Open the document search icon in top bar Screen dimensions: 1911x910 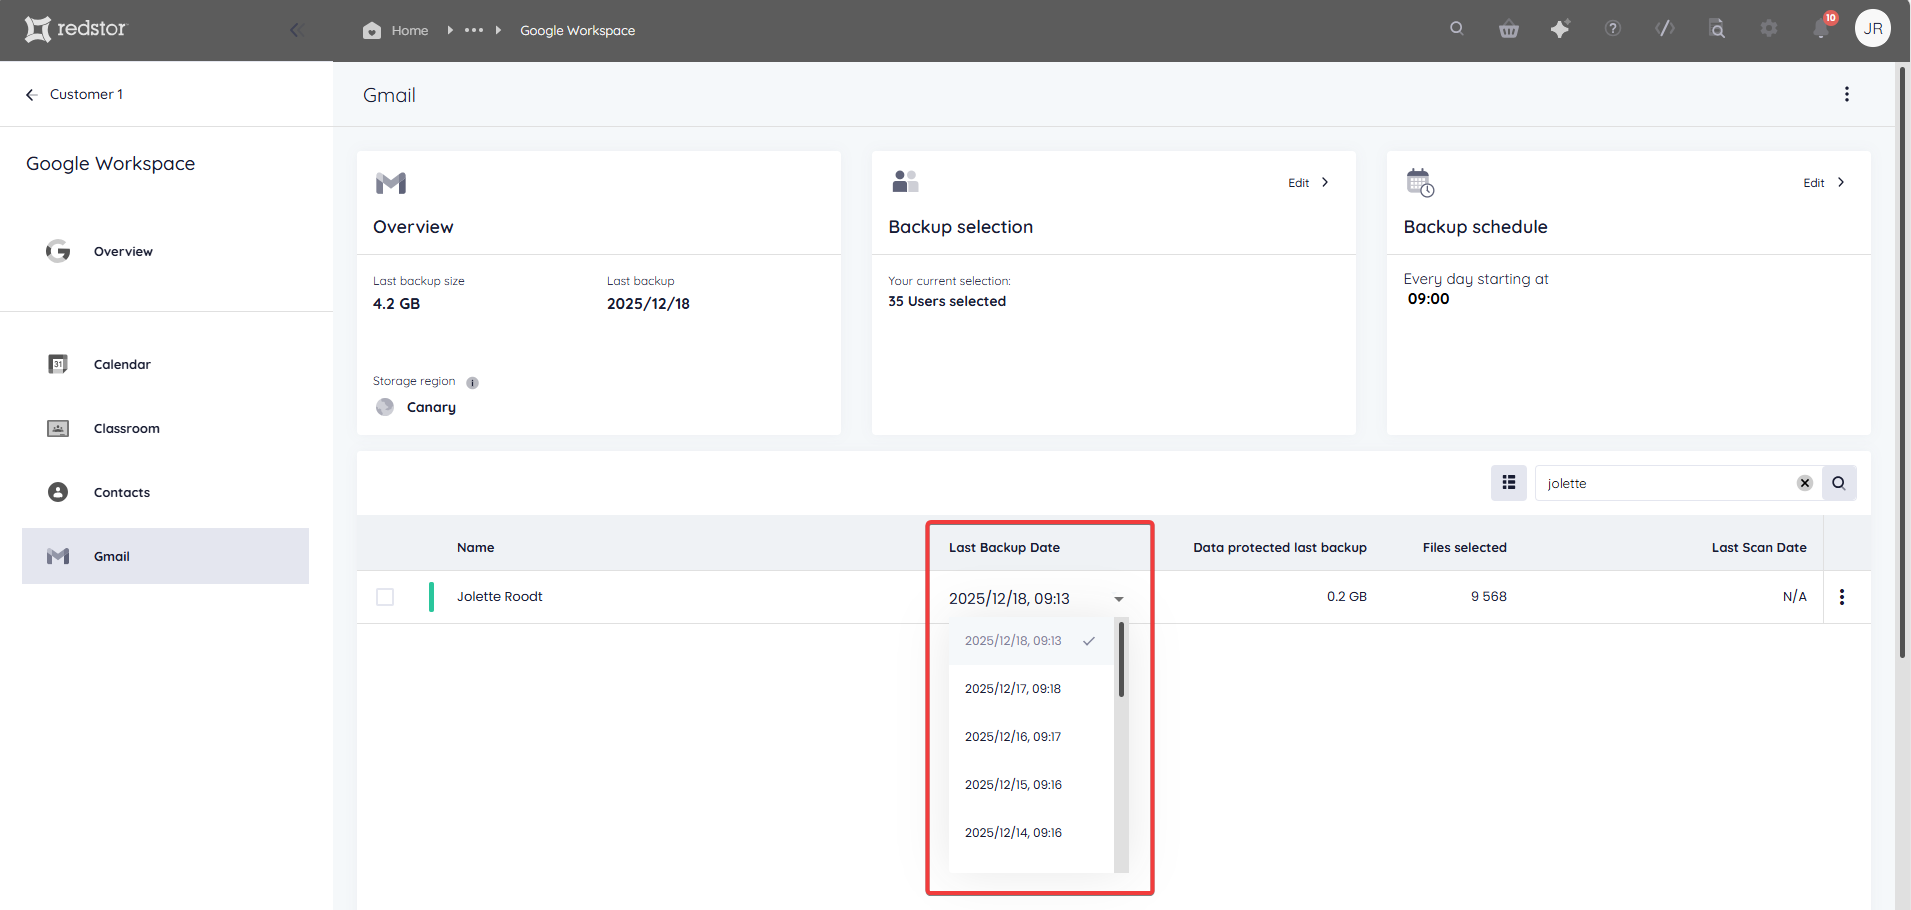[1717, 28]
